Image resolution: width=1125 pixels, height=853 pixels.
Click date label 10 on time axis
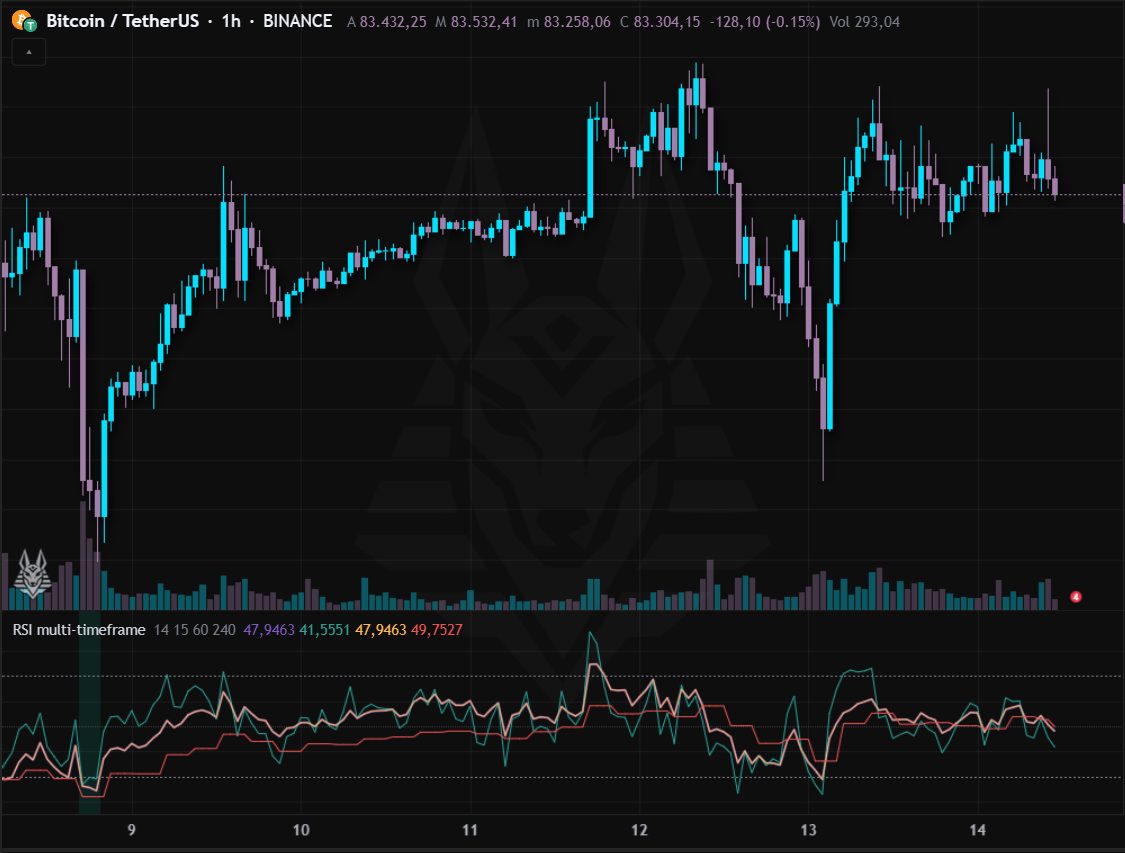(301, 830)
